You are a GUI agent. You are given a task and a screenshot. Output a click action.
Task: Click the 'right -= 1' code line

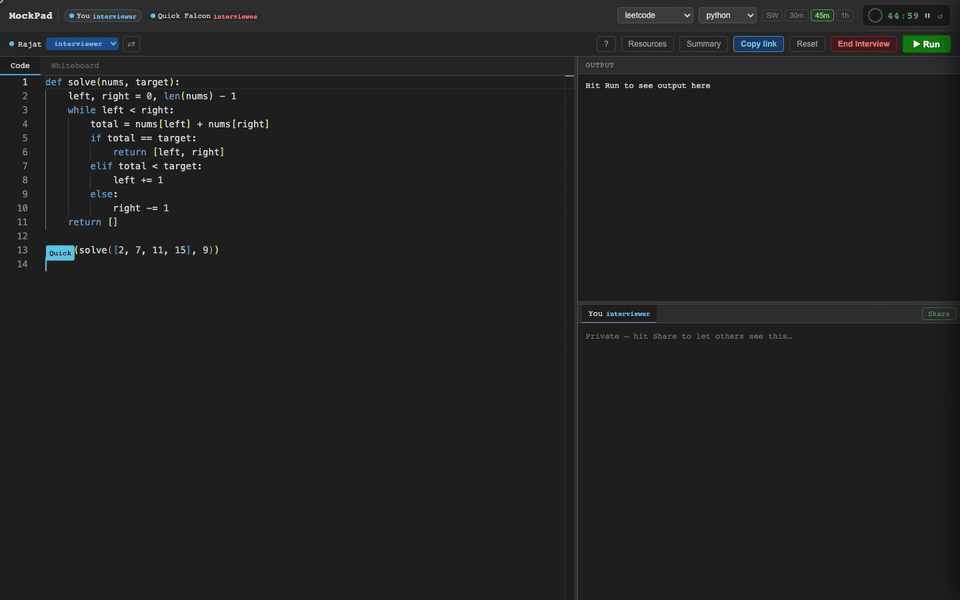(141, 208)
